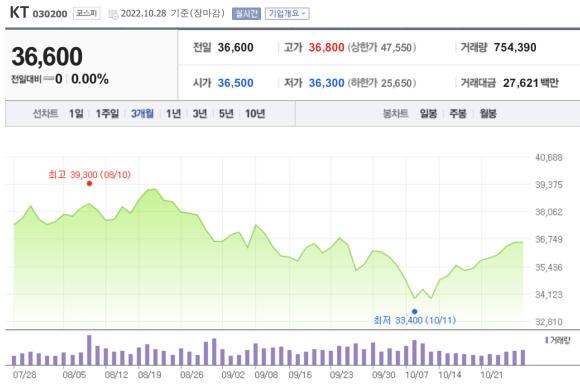Click the 거래대금 value 27,621
Screen dimensions: 580x392
click(x=521, y=83)
